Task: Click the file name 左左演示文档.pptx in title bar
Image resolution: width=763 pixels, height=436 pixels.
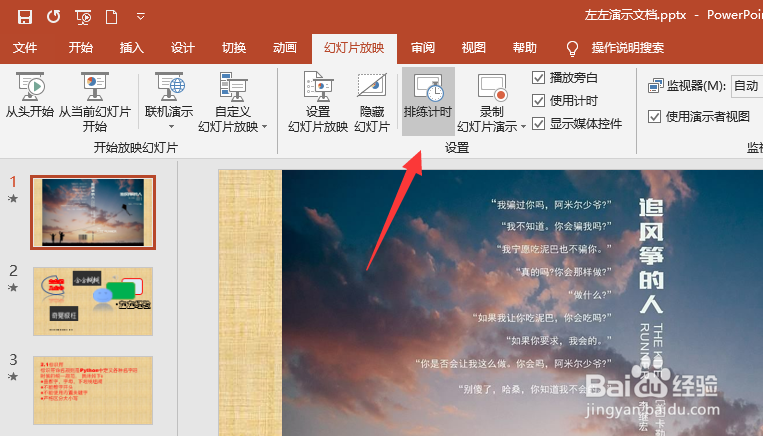Action: pyautogui.click(x=636, y=16)
